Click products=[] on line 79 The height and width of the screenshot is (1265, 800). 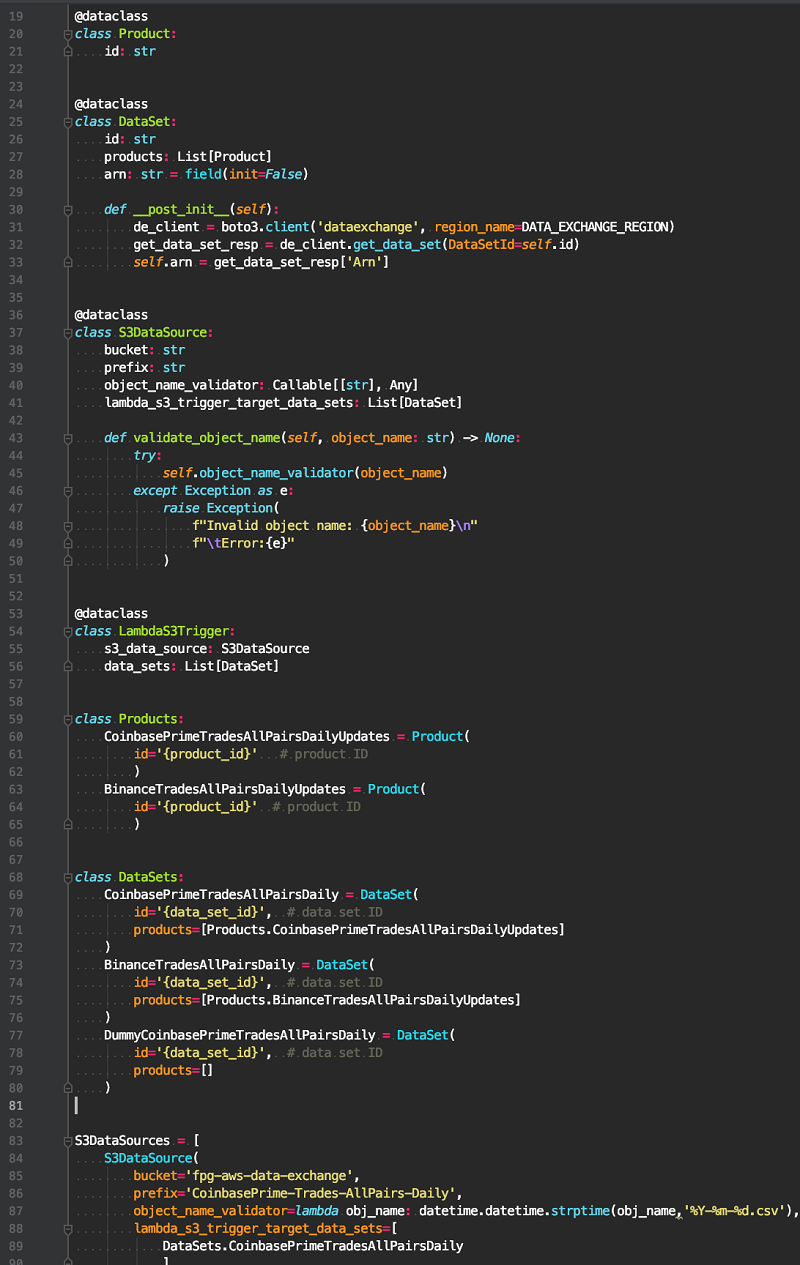[174, 1071]
